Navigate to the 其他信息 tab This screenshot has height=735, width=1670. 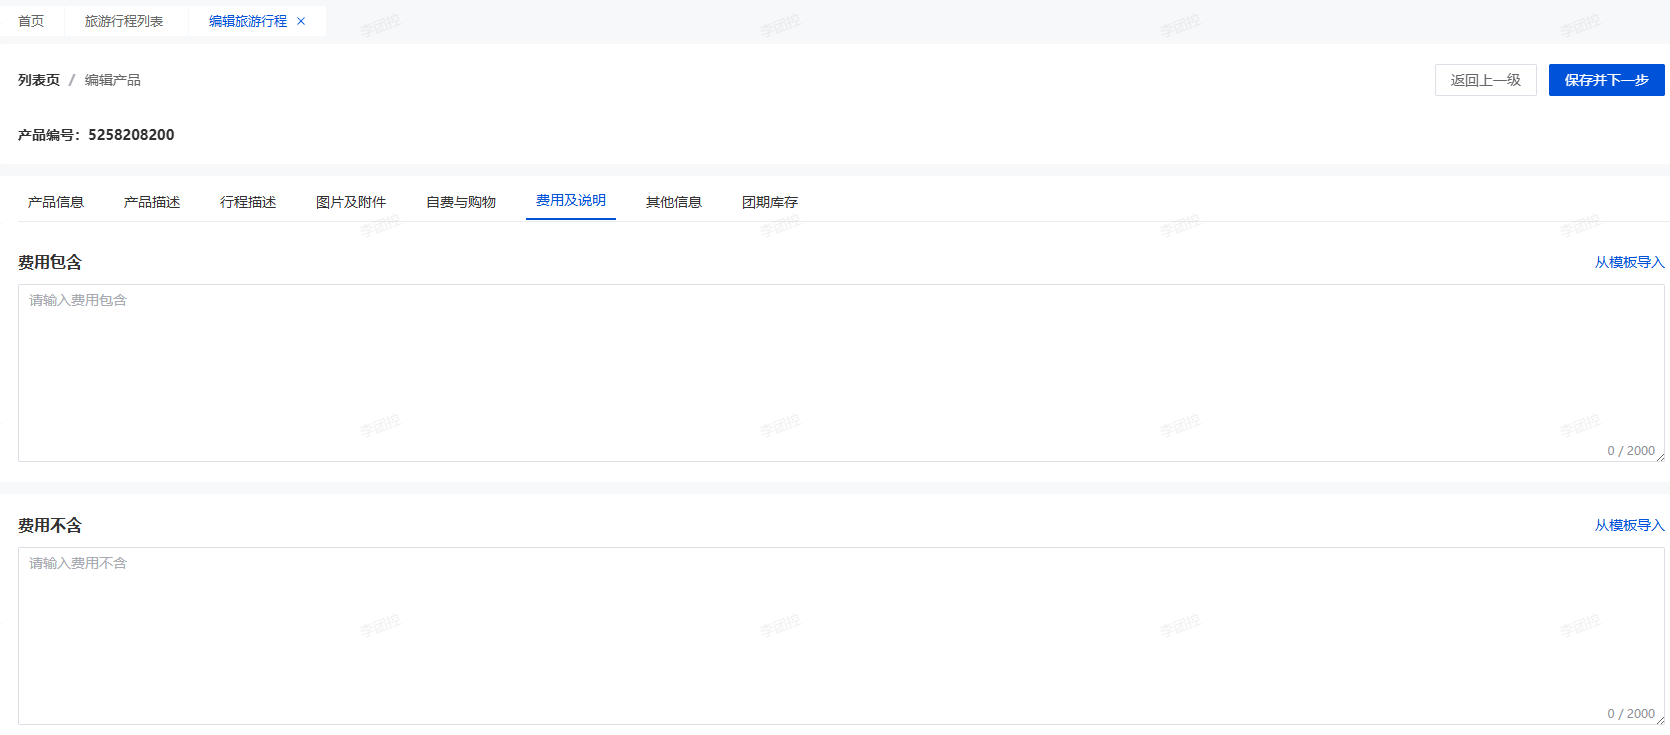674,202
